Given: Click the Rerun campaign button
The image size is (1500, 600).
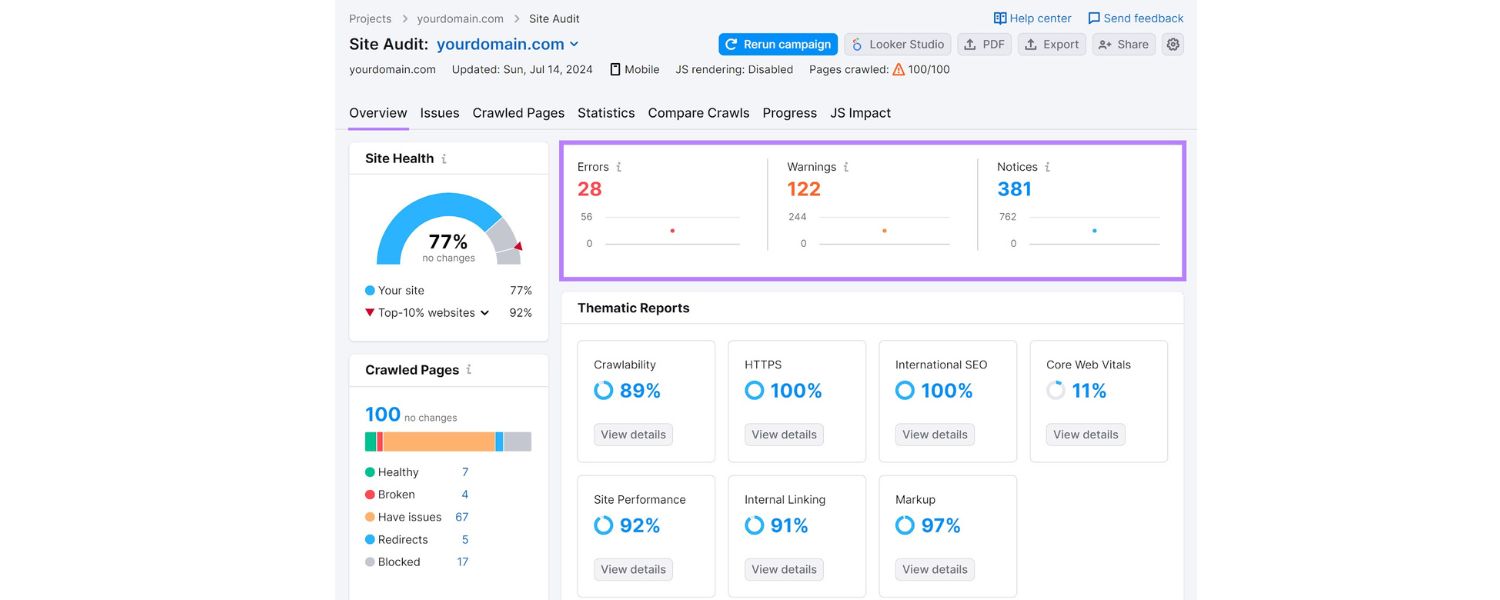Looking at the screenshot, I should [x=777, y=44].
